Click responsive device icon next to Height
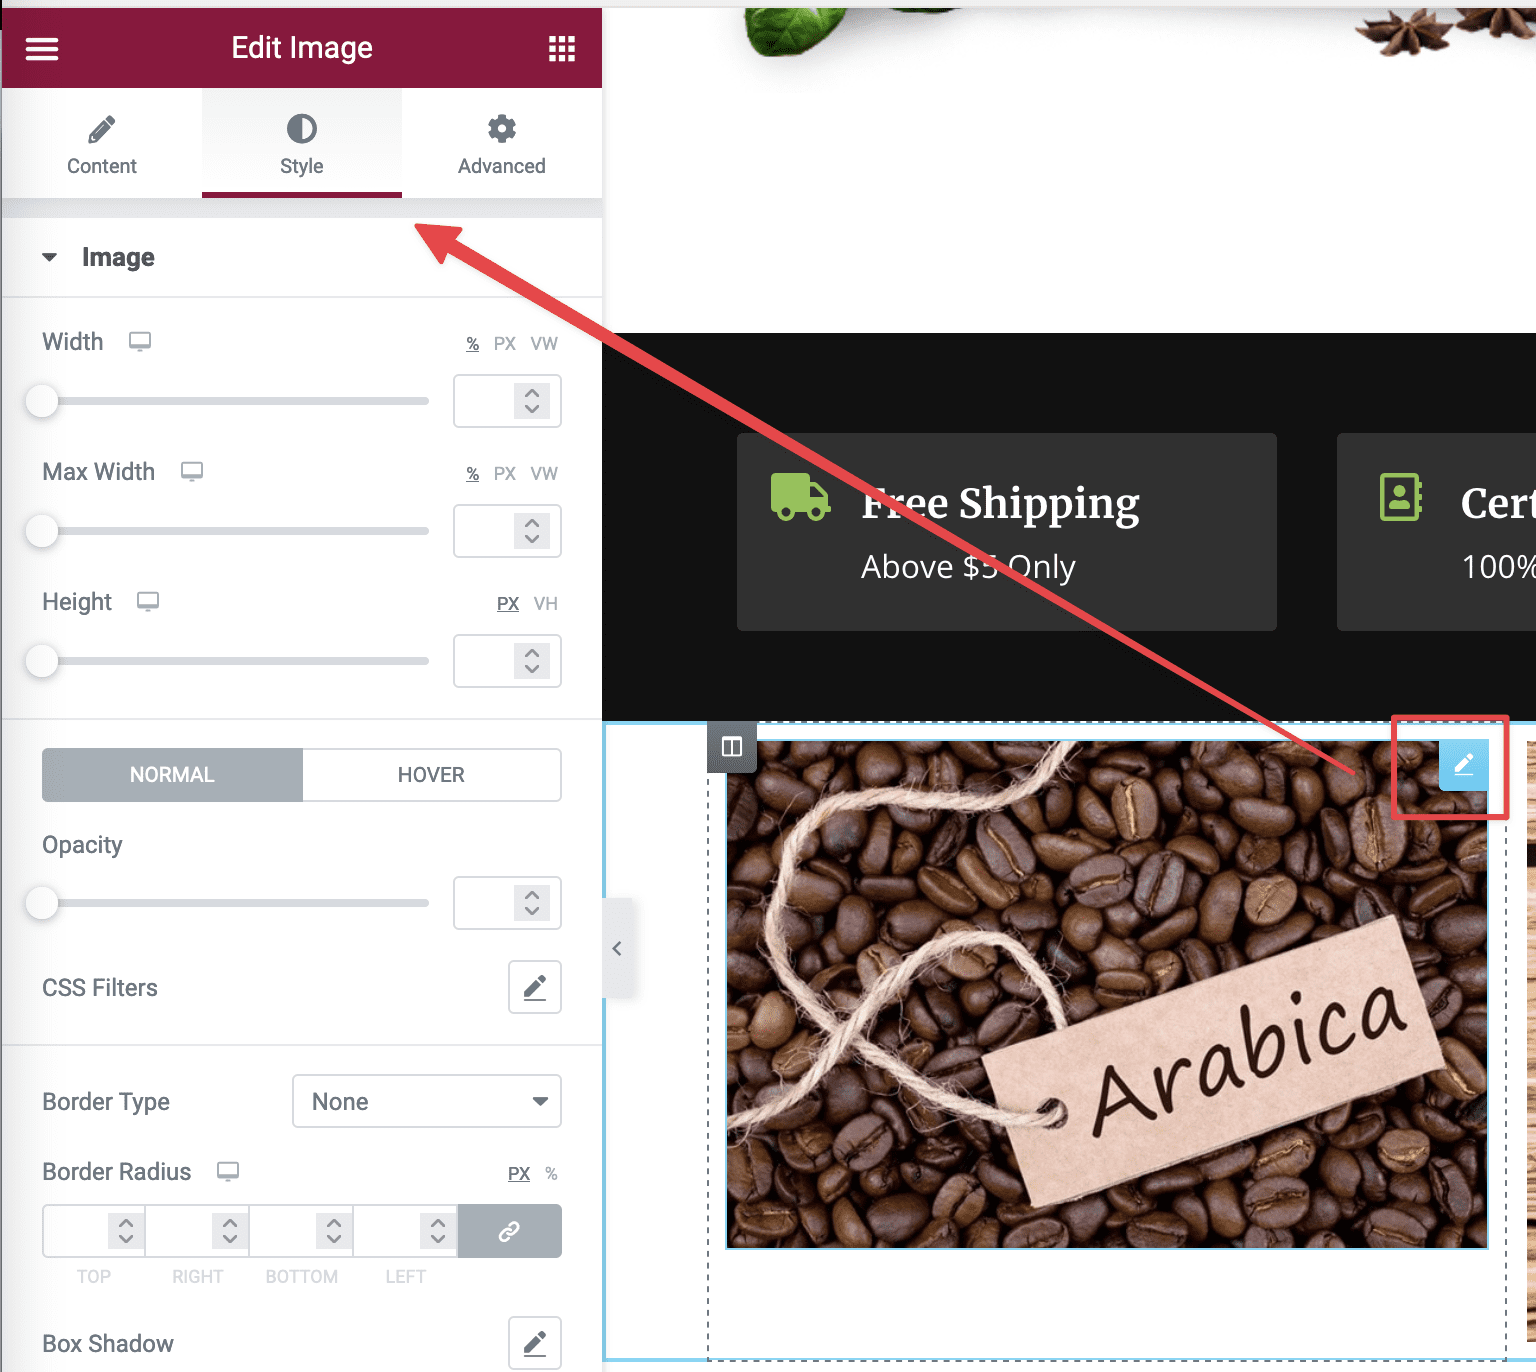The height and width of the screenshot is (1372, 1536). (x=148, y=602)
